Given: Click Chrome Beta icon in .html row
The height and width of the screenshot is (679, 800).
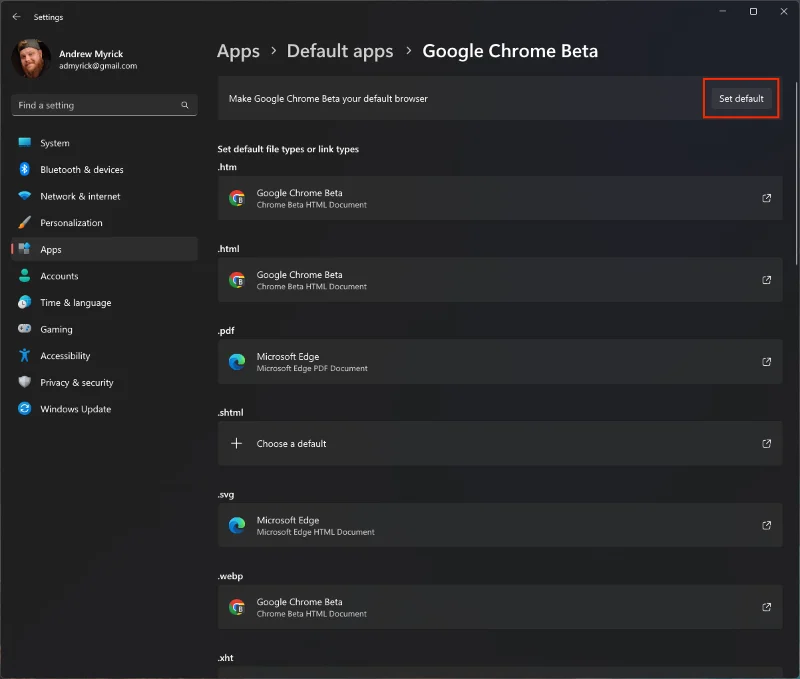Looking at the screenshot, I should (237, 280).
